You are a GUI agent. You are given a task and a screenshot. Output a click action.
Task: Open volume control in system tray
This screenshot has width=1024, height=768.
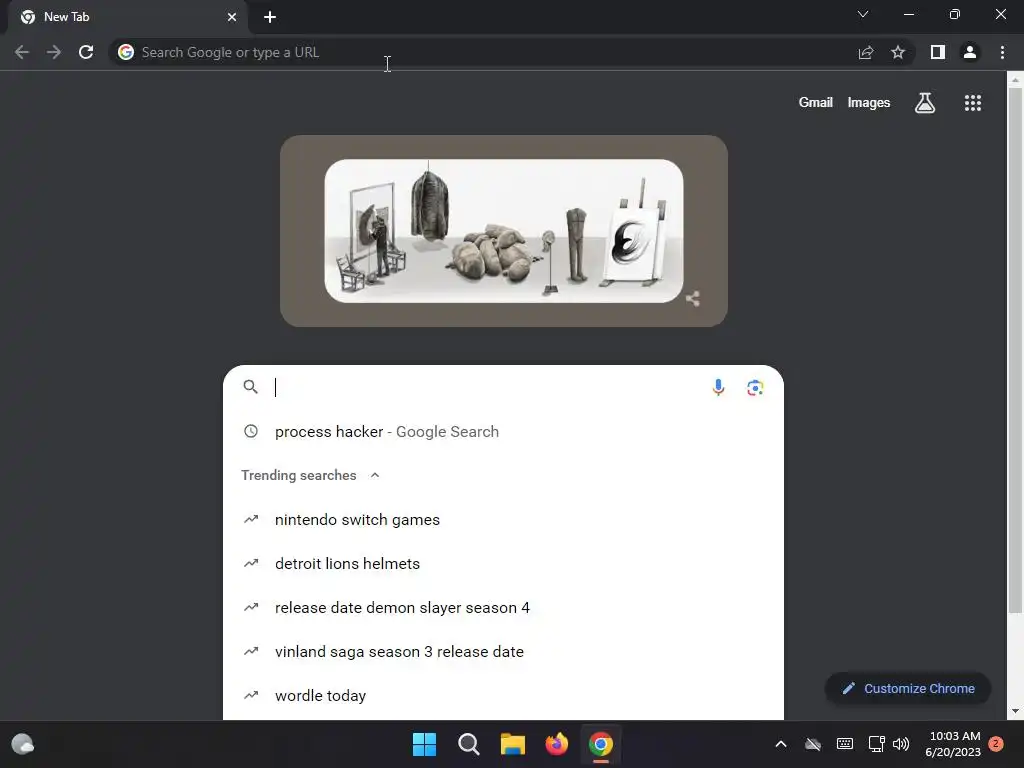pos(901,744)
